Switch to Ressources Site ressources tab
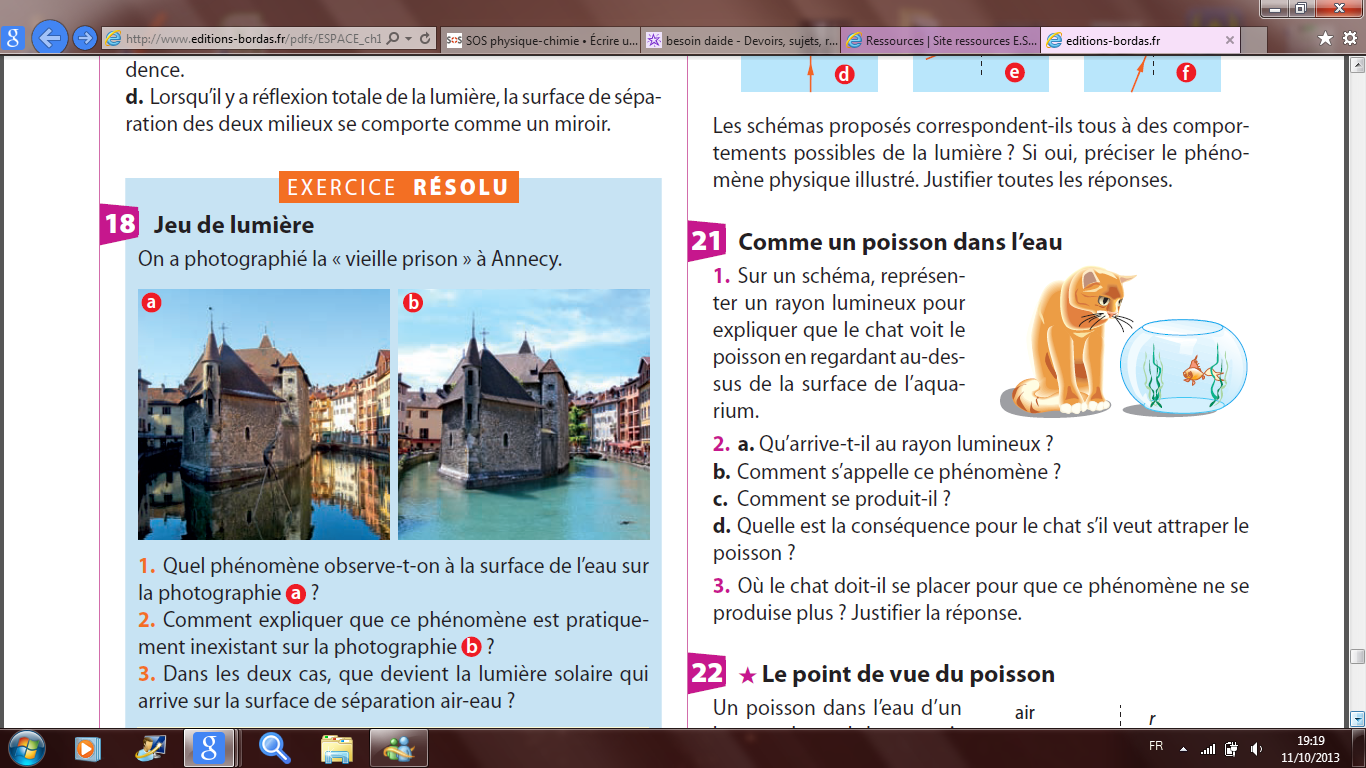1366x768 pixels. click(940, 40)
